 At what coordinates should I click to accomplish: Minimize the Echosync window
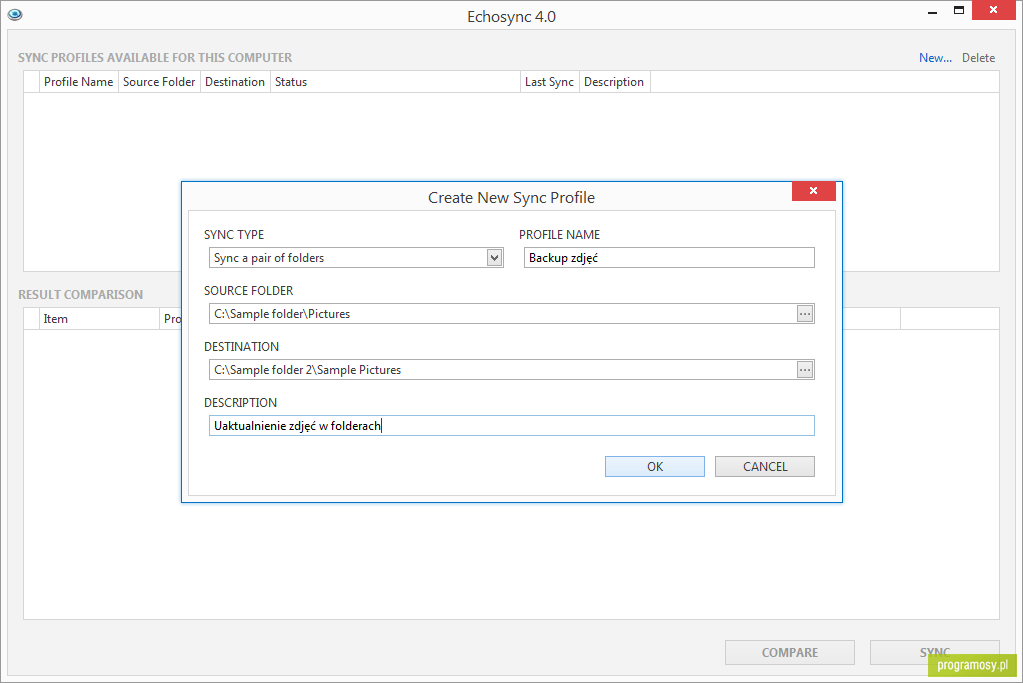pos(932,11)
